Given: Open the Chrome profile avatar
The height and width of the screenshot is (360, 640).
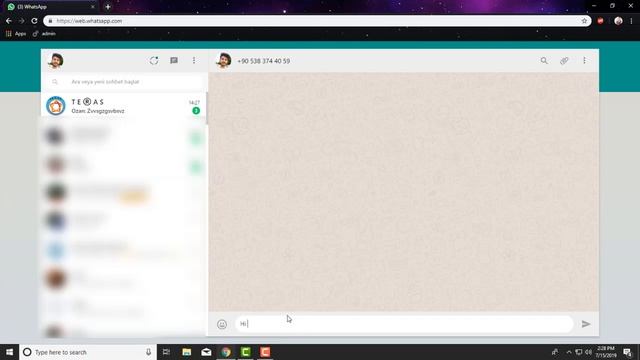Looking at the screenshot, I should [618, 21].
